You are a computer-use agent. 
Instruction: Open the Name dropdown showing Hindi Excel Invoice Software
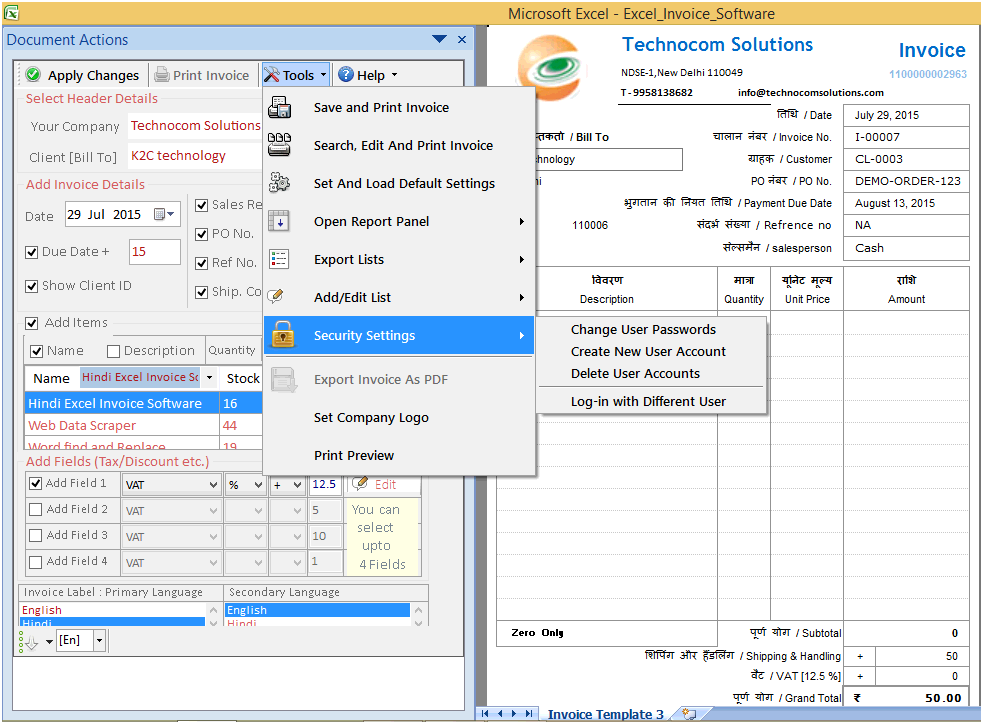tap(209, 377)
